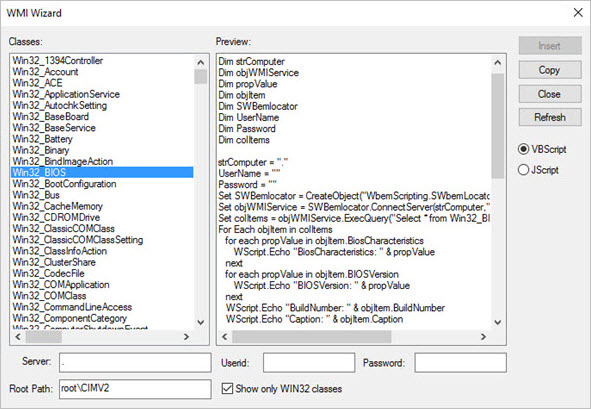The image size is (591, 409).
Task: Refresh the class list
Action: tap(550, 117)
